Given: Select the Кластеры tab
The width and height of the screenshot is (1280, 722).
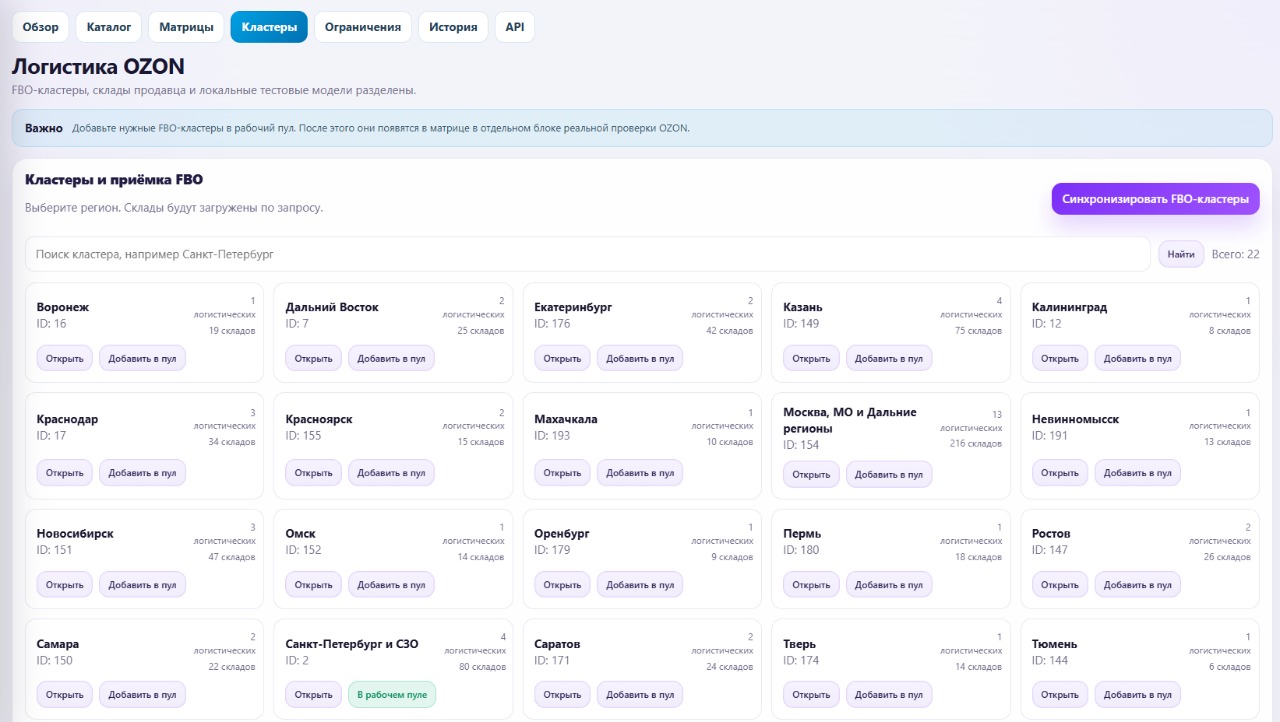Looking at the screenshot, I should point(269,27).
